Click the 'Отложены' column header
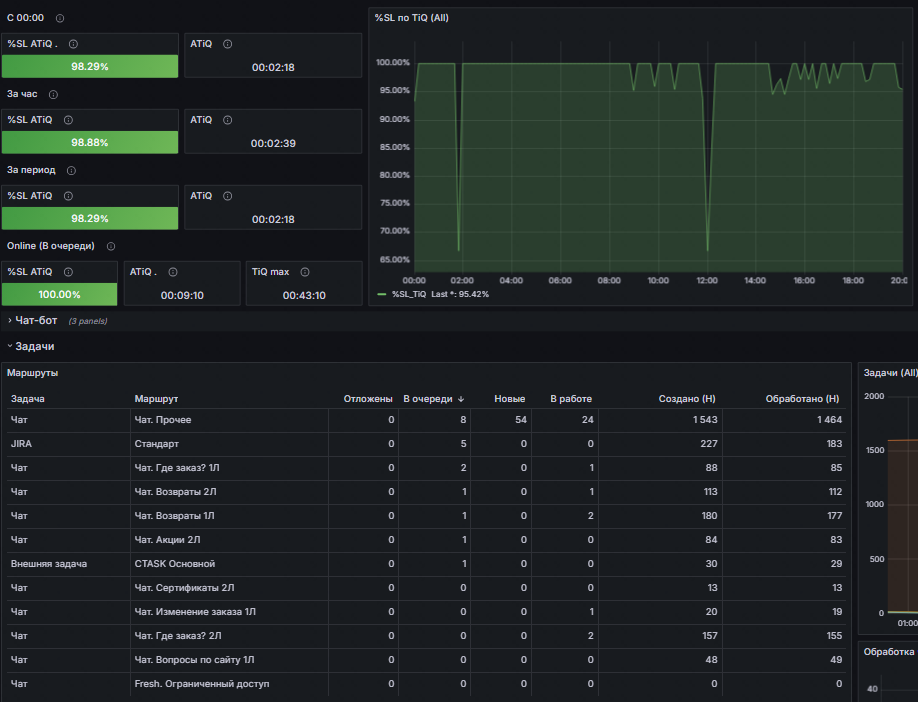Screen dimensions: 918x702 click(x=368, y=399)
